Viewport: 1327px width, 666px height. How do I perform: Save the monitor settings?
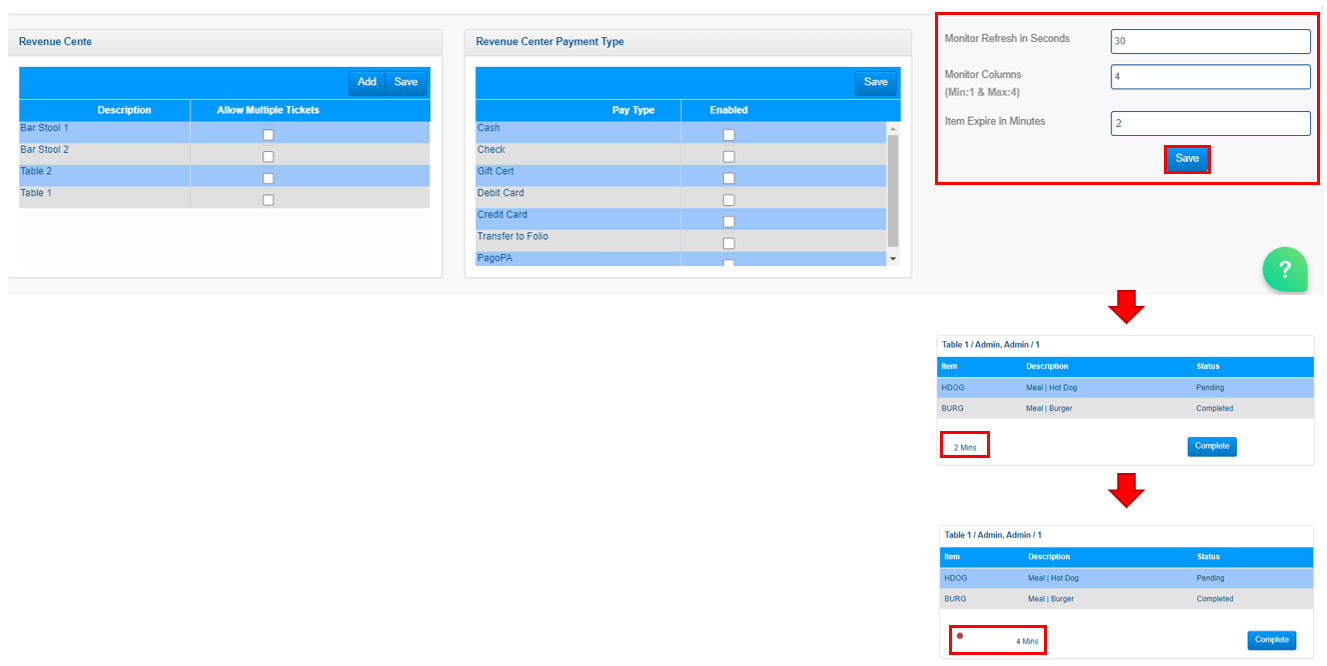(x=1187, y=159)
